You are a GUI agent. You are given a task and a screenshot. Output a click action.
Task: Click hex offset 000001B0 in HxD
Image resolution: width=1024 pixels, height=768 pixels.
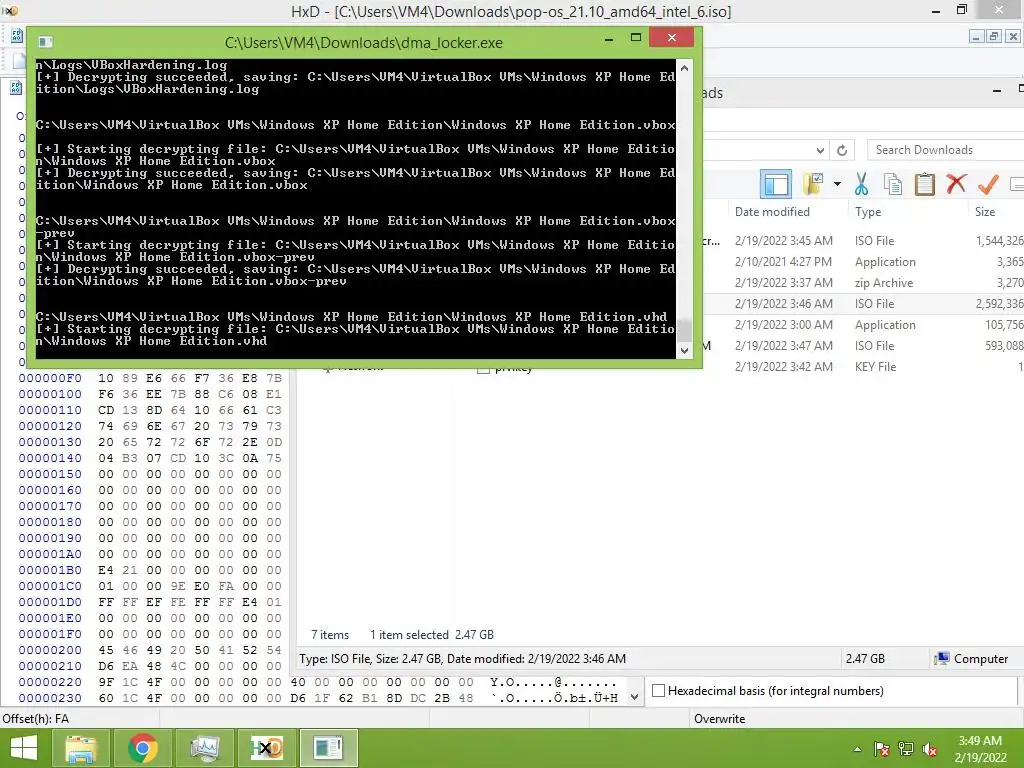50,570
